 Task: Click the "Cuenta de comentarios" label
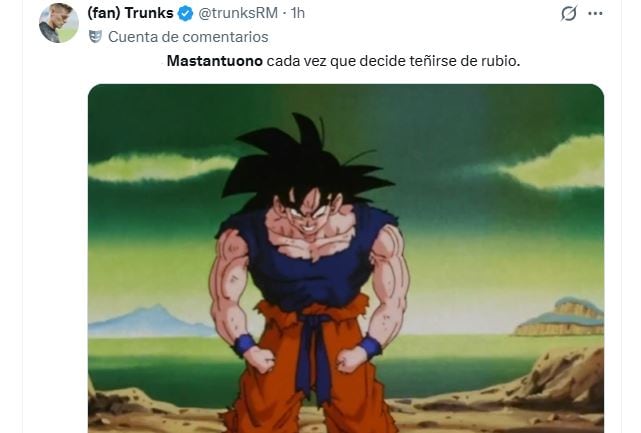click(x=188, y=37)
